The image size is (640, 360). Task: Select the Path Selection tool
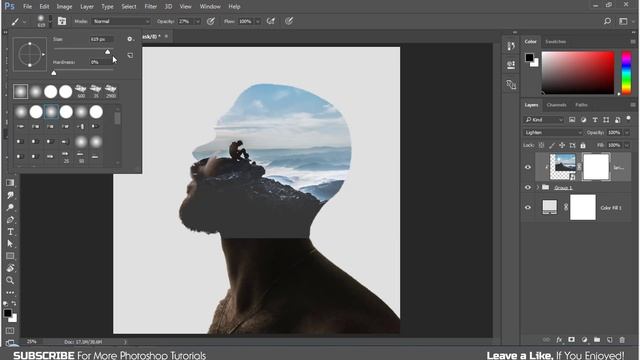tap(10, 244)
